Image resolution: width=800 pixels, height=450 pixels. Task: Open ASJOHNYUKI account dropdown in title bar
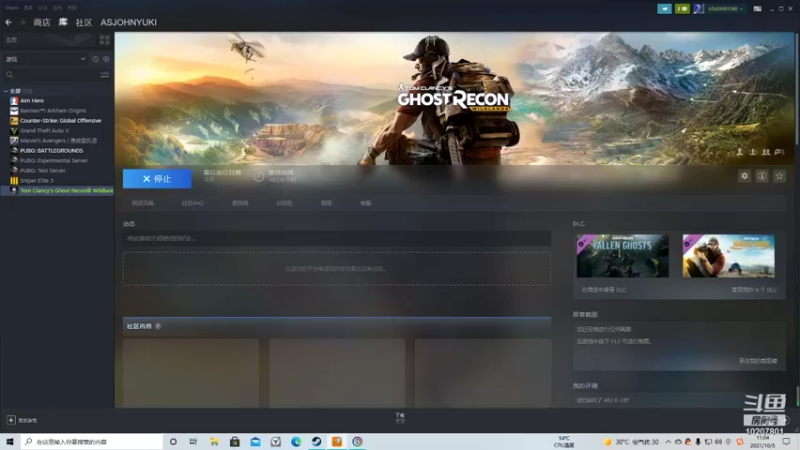click(725, 9)
